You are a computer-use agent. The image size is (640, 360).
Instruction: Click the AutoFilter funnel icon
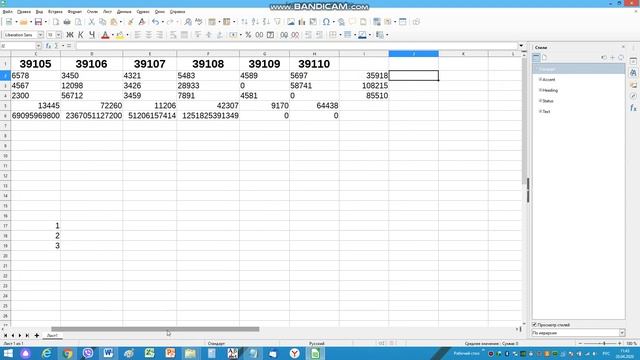coord(278,22)
